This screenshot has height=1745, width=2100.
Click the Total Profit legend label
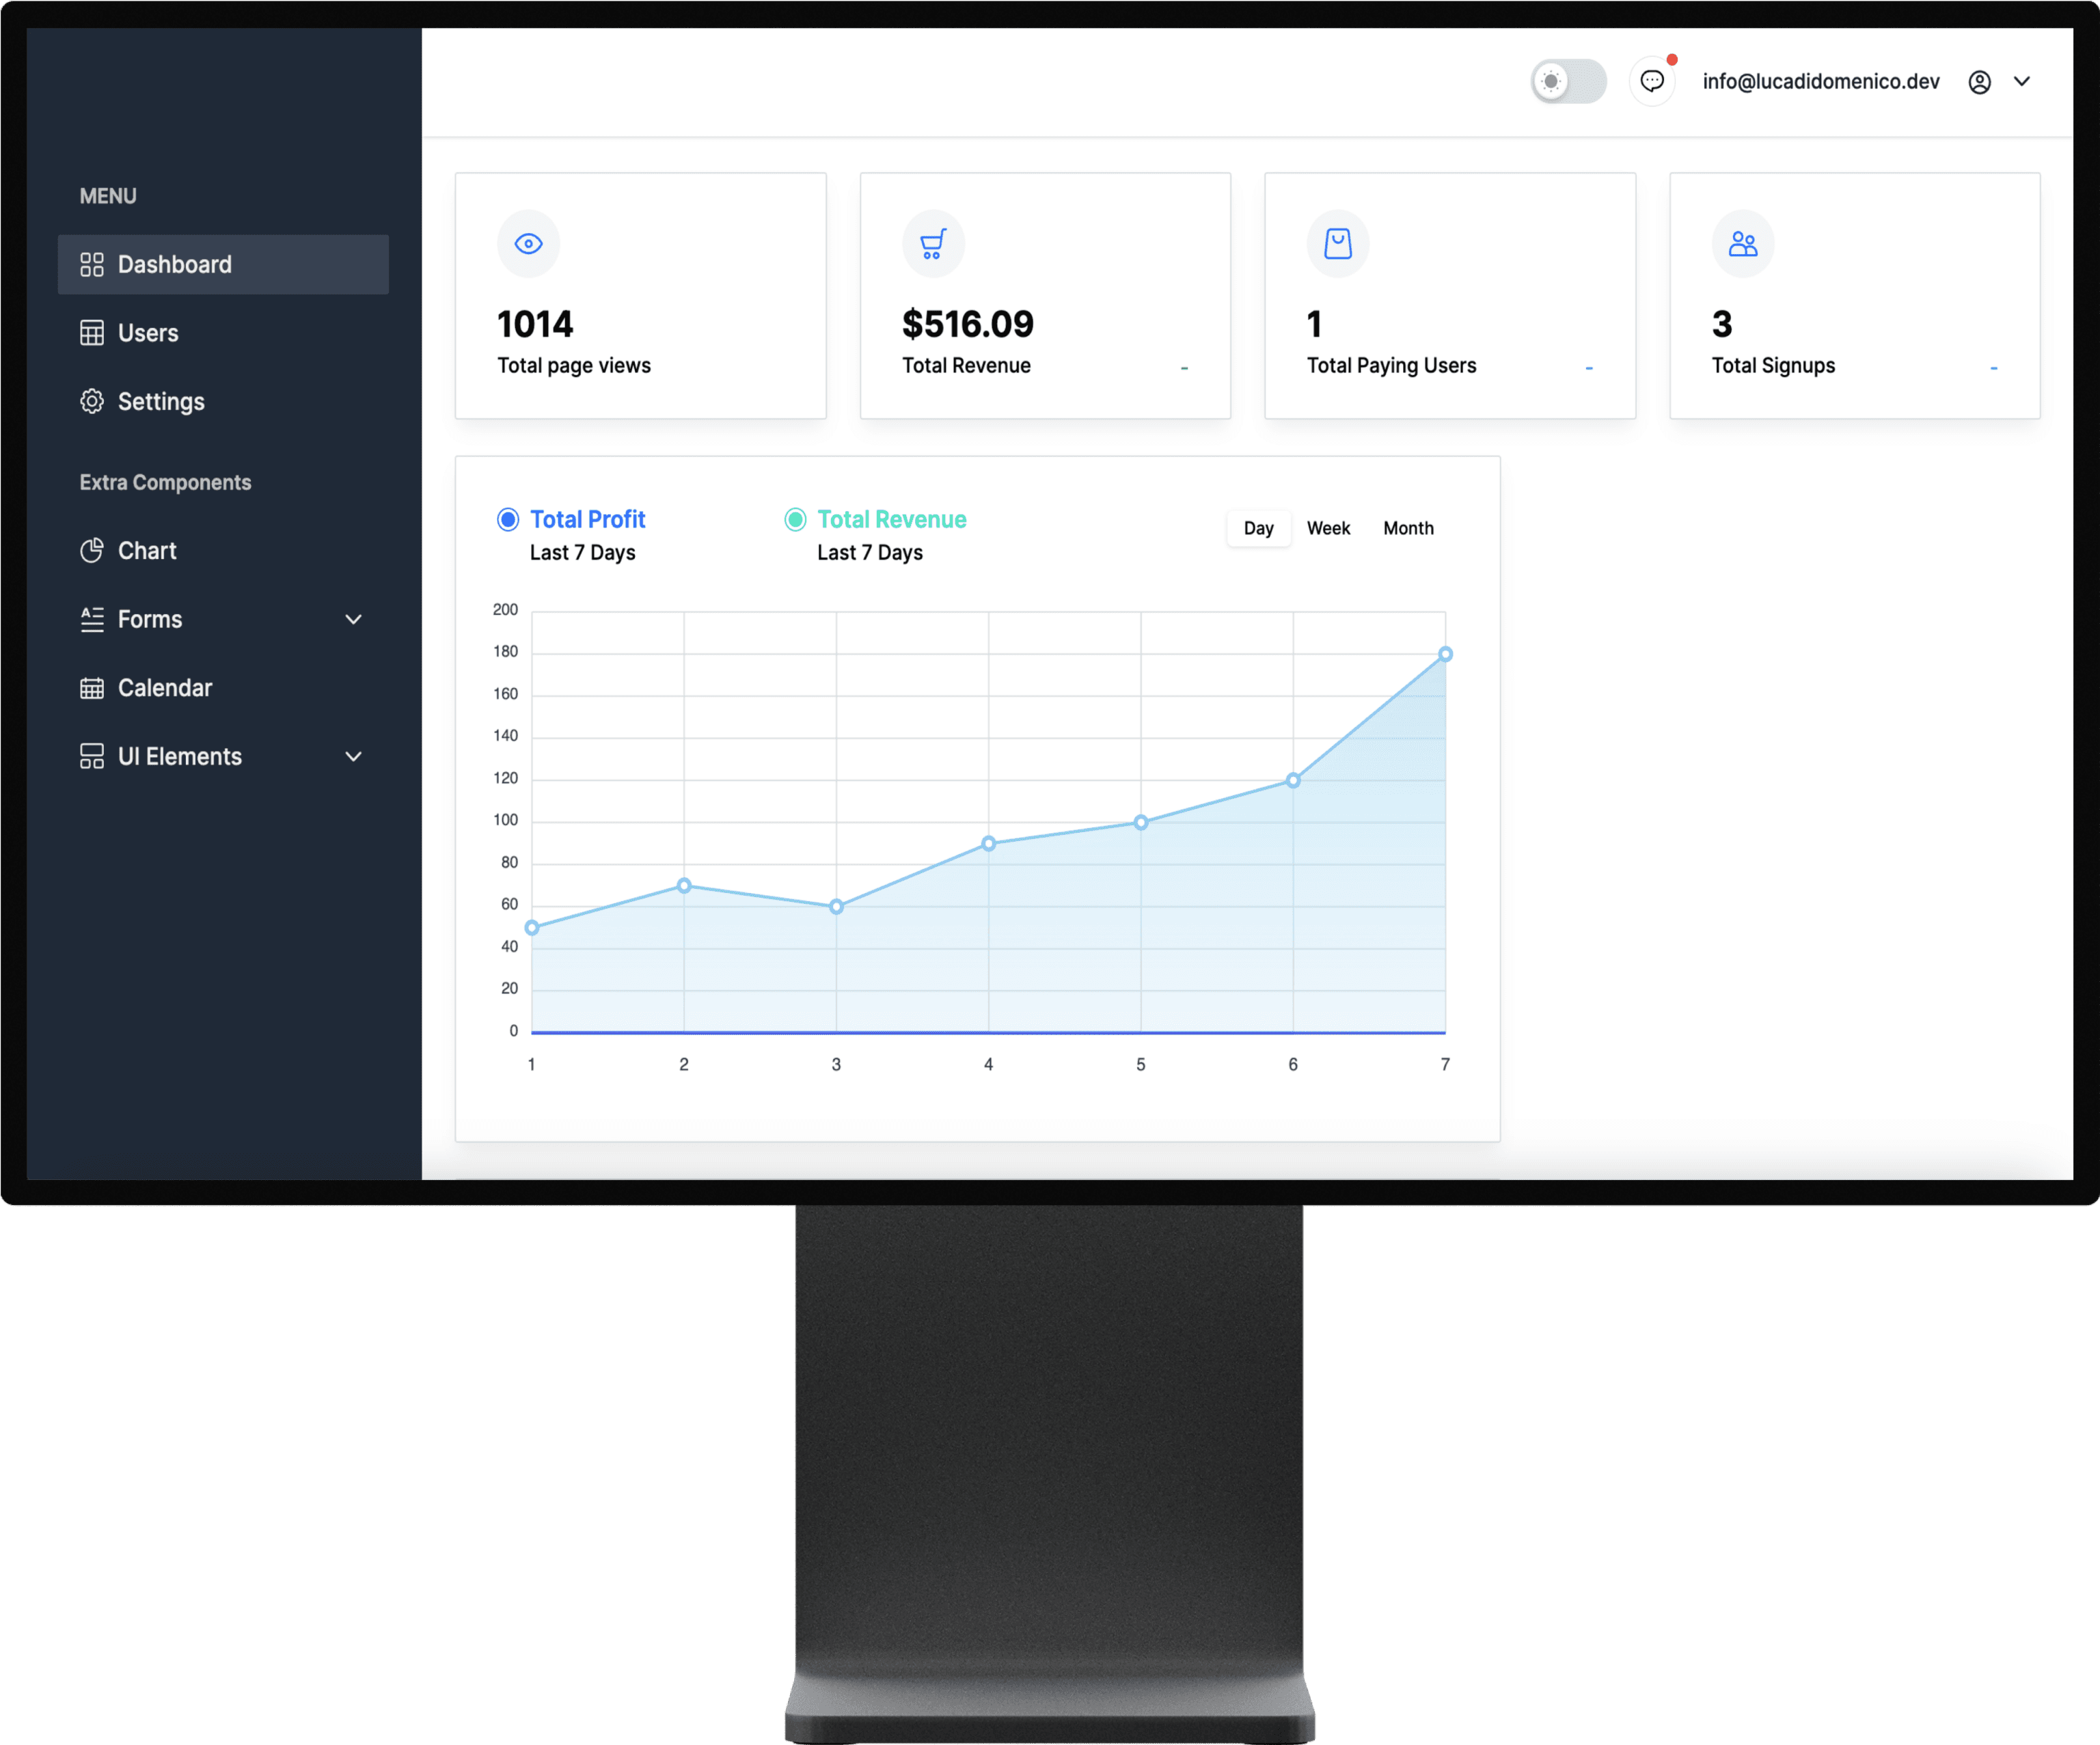[x=587, y=519]
